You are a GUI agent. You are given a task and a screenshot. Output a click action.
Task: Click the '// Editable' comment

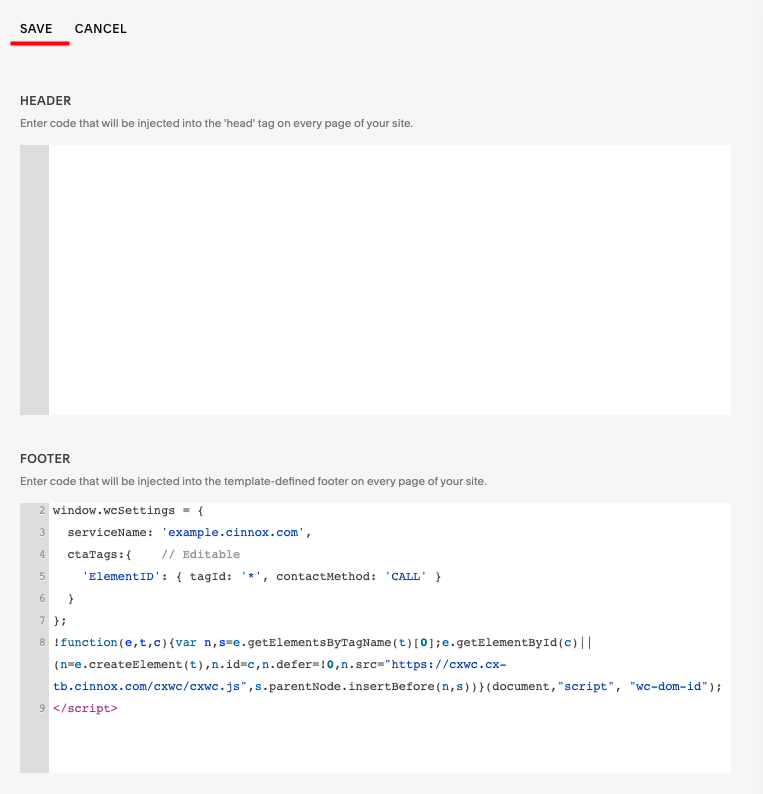pyautogui.click(x=200, y=554)
